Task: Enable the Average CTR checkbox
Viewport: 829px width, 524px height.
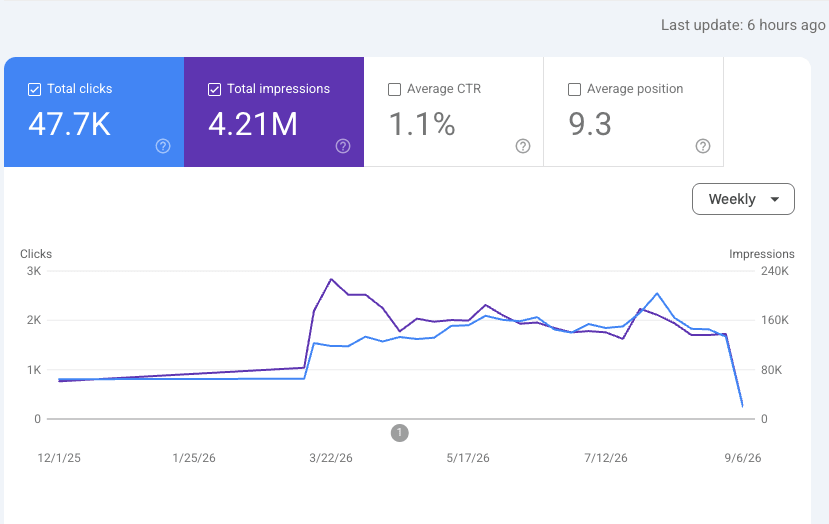Action: tap(394, 89)
